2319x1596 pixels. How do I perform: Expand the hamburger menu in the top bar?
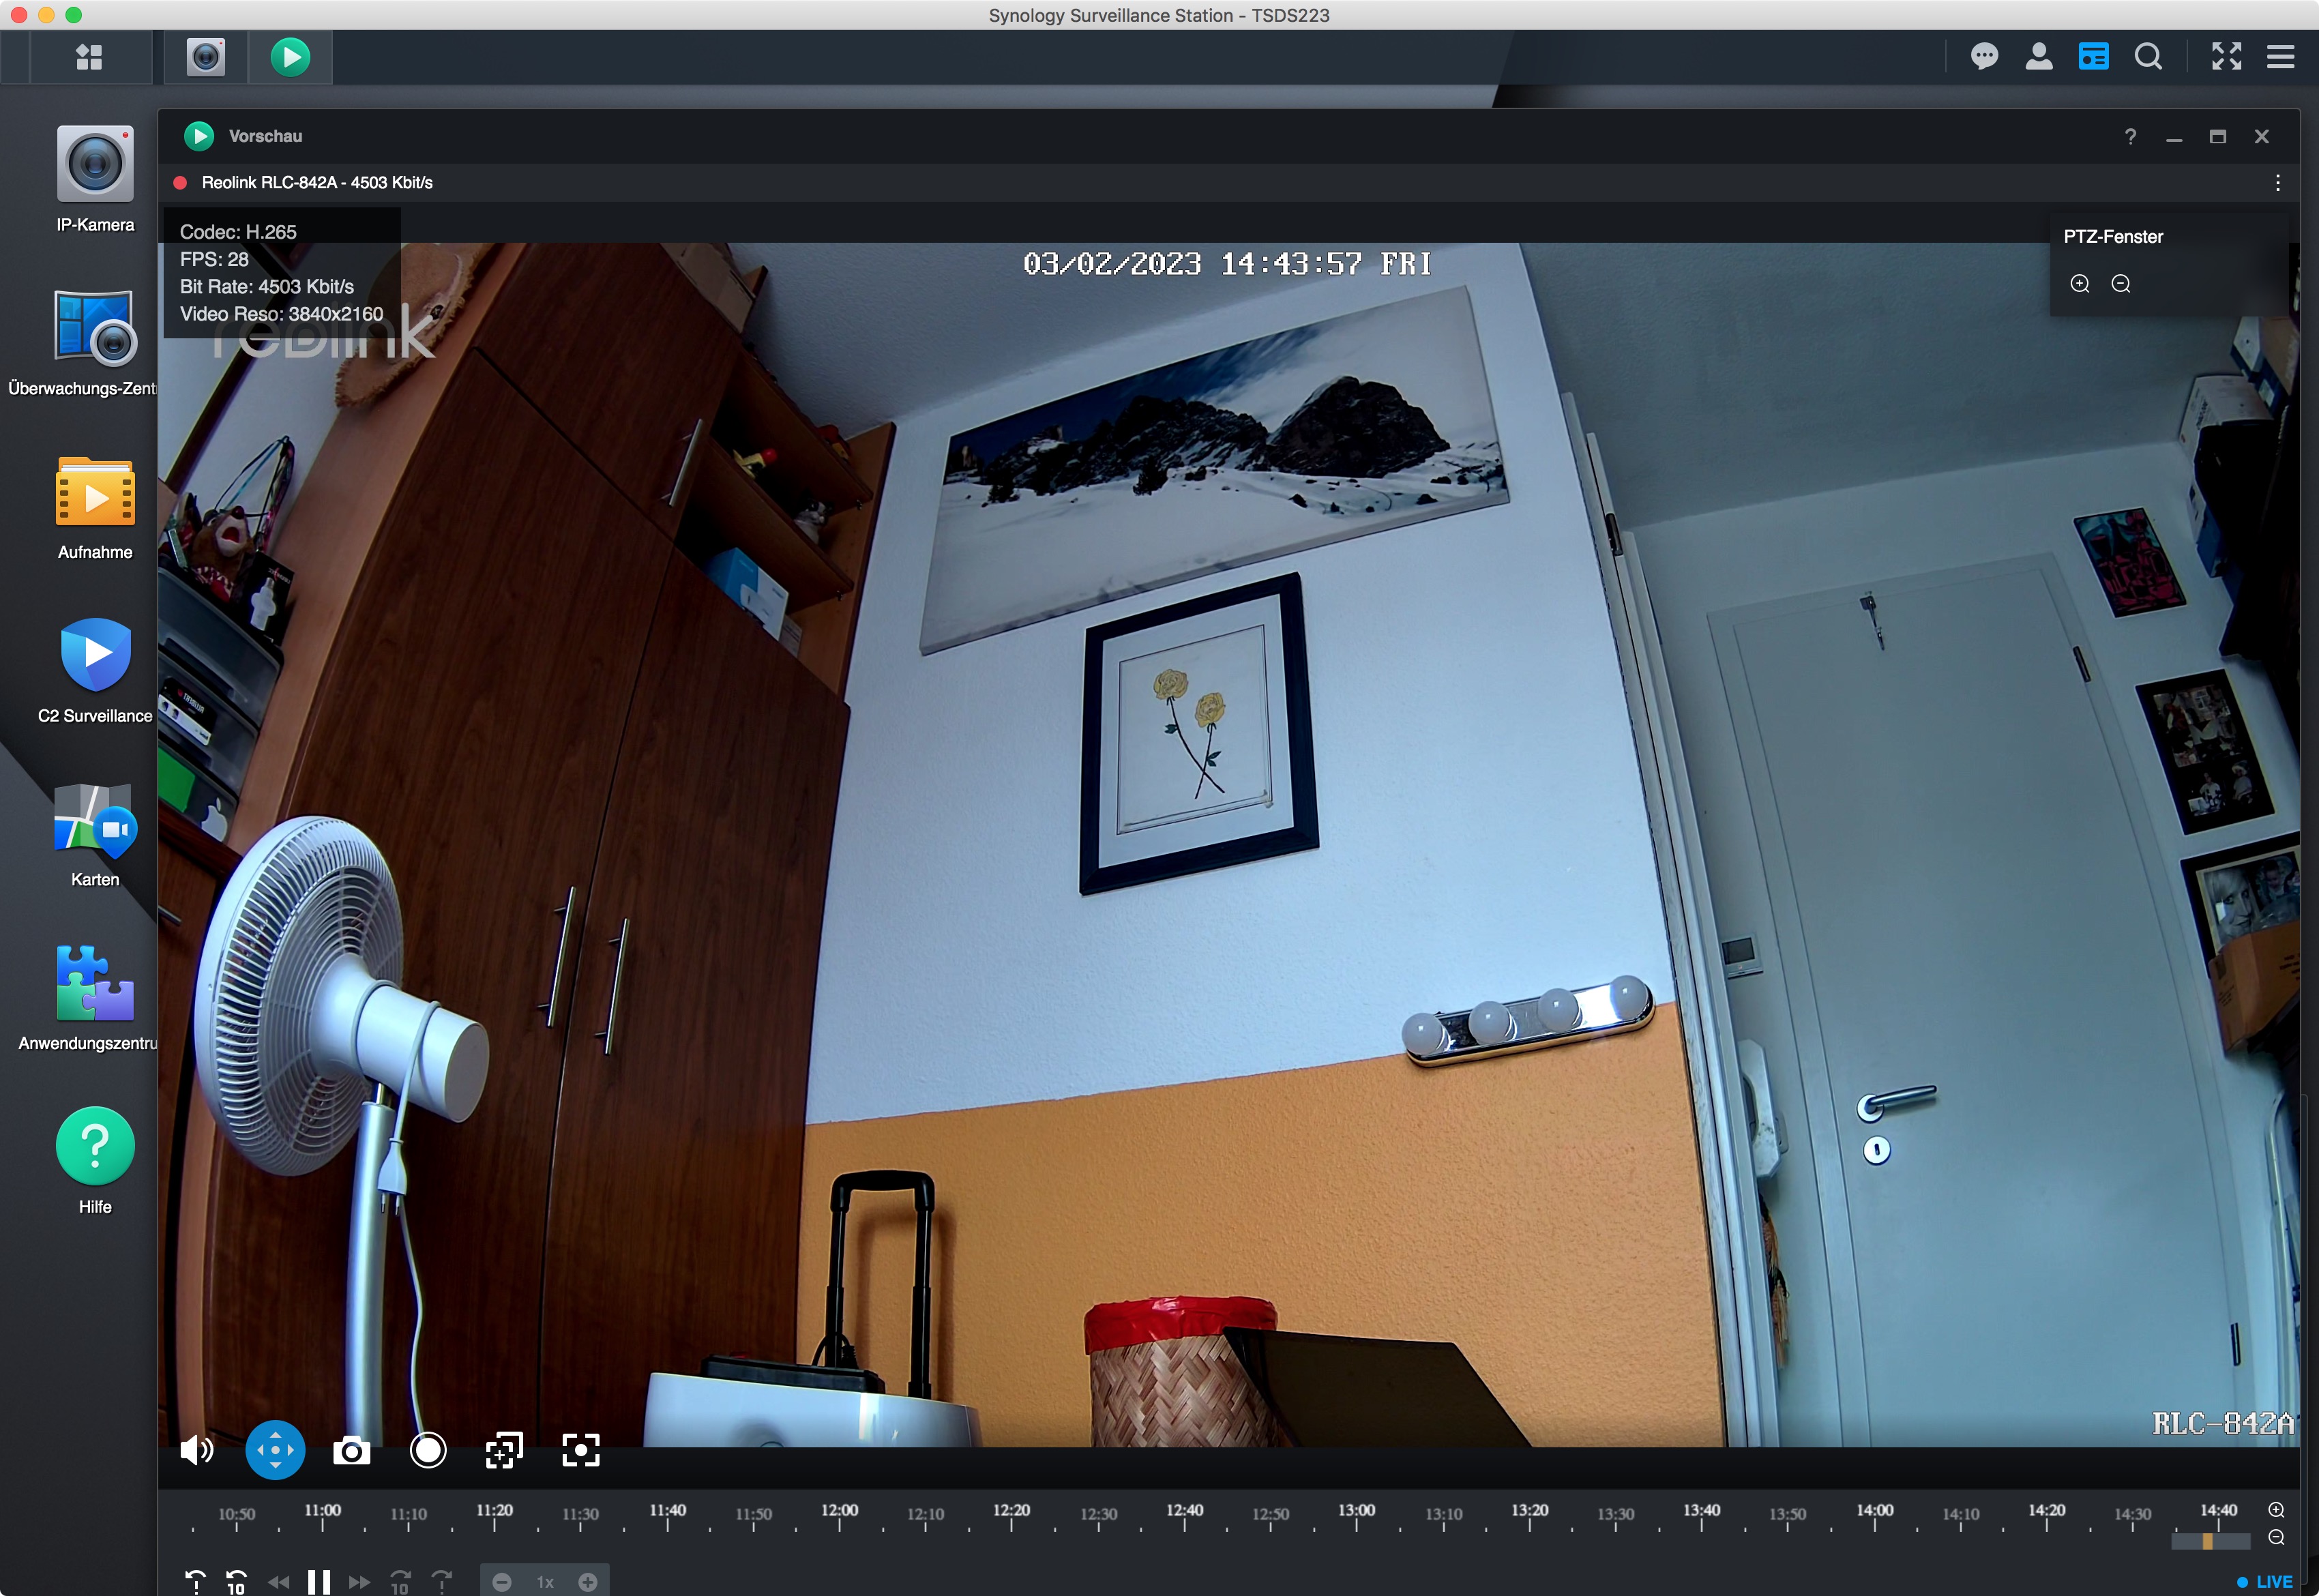tap(2281, 57)
